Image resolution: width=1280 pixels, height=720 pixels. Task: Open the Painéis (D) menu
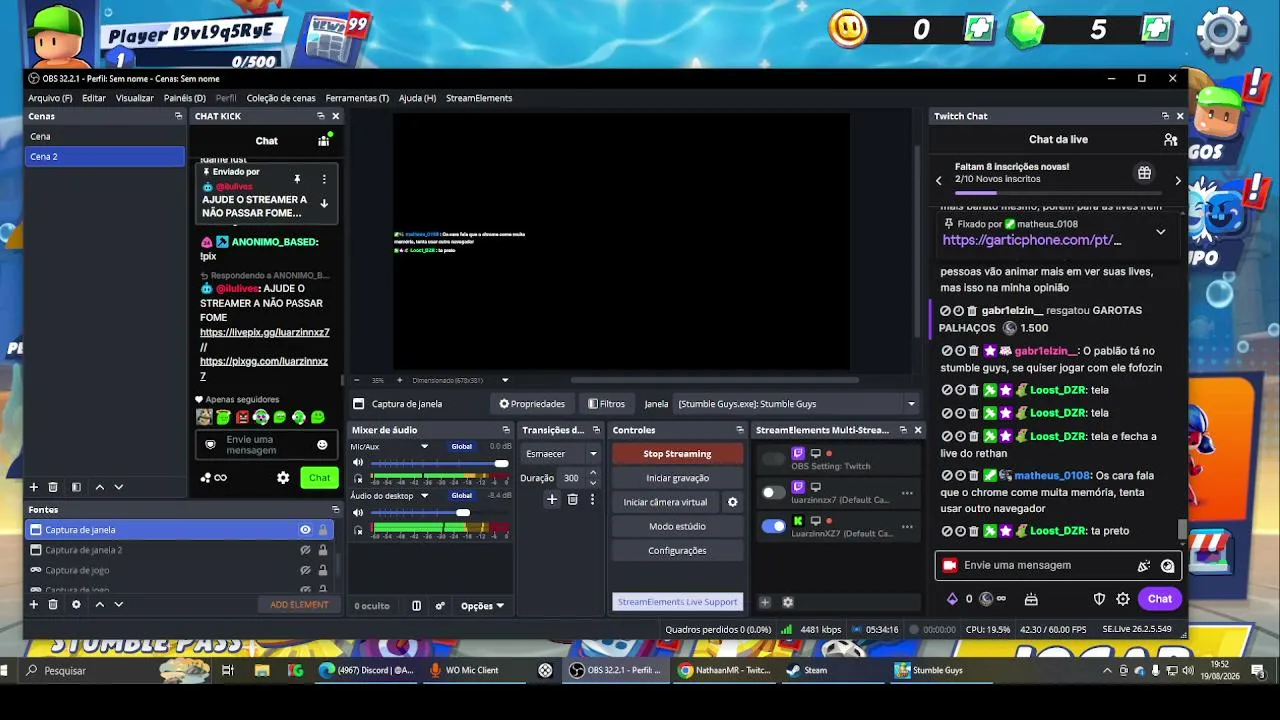pos(185,98)
